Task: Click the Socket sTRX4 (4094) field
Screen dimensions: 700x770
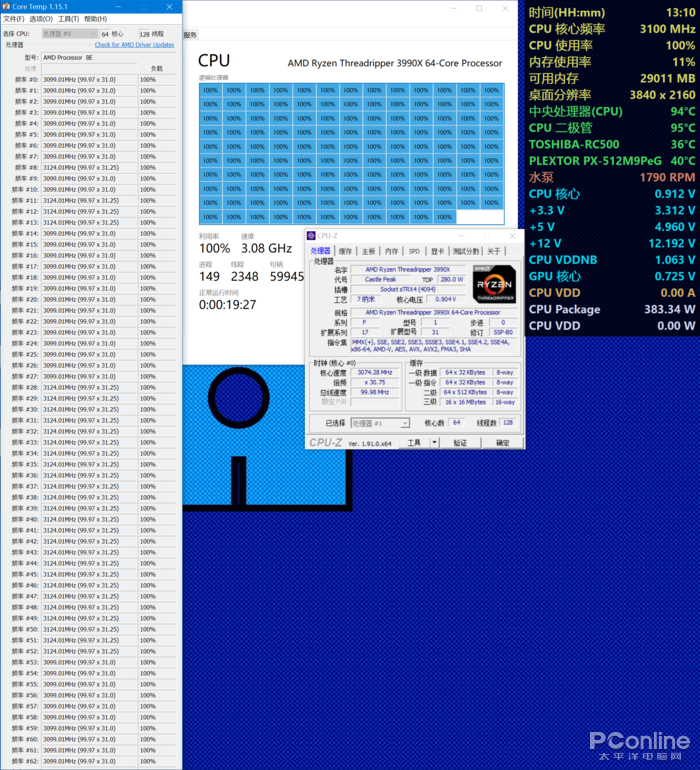Action: (408, 289)
